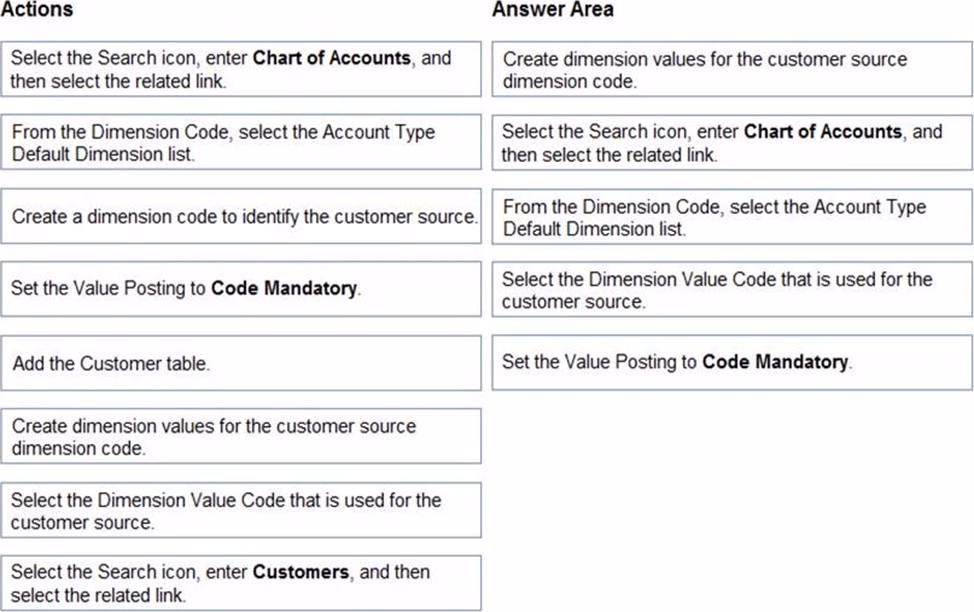This screenshot has height=612, width=974.
Task: Select 'Chart of Accounts' search action in Actions list
Action: (x=241, y=69)
